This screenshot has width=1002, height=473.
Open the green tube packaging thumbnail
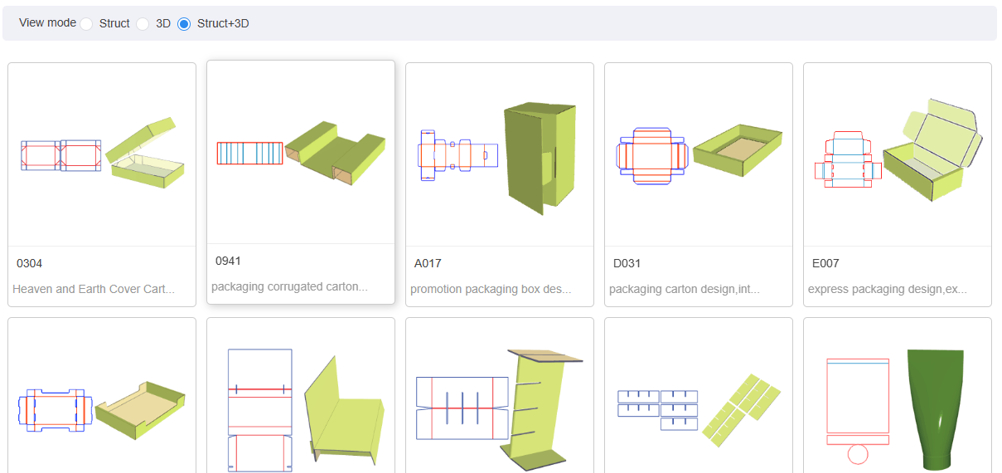[897, 396]
